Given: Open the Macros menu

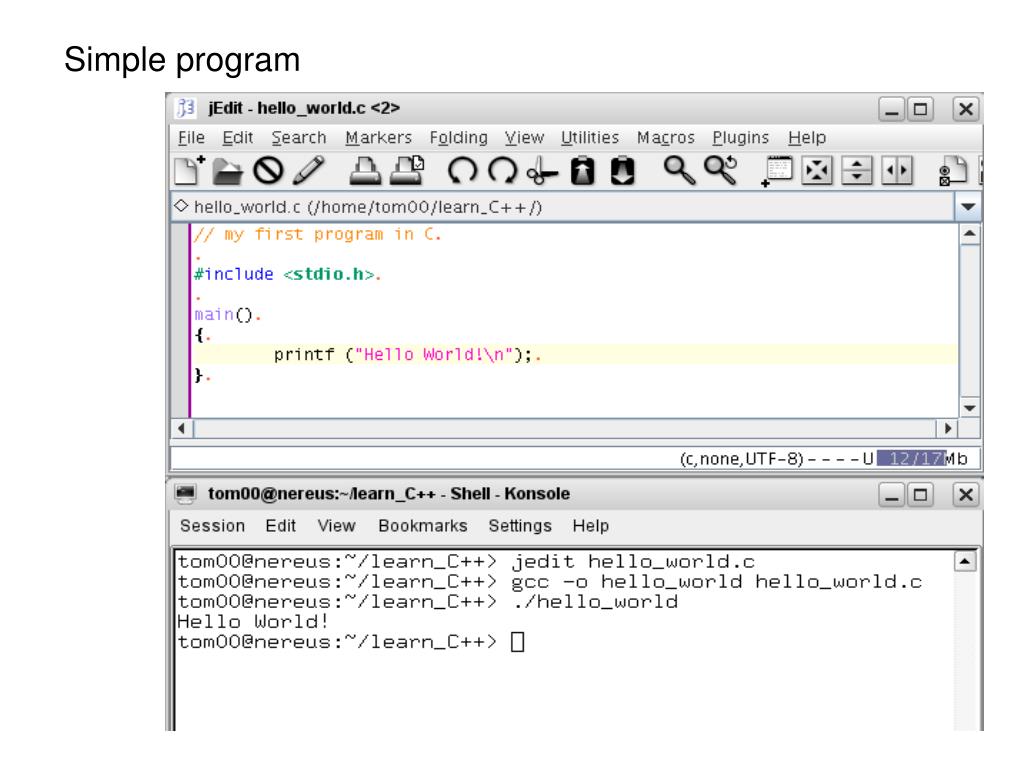Looking at the screenshot, I should [665, 138].
